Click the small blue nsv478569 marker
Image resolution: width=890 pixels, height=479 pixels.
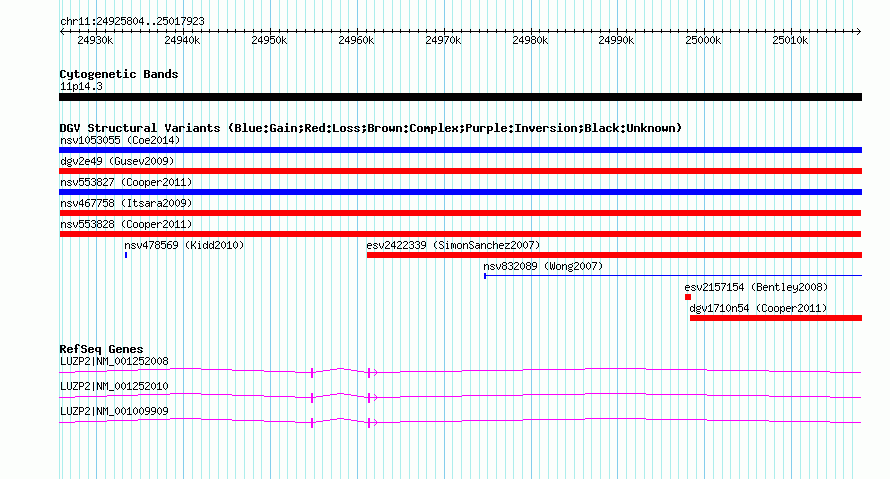(x=126, y=255)
